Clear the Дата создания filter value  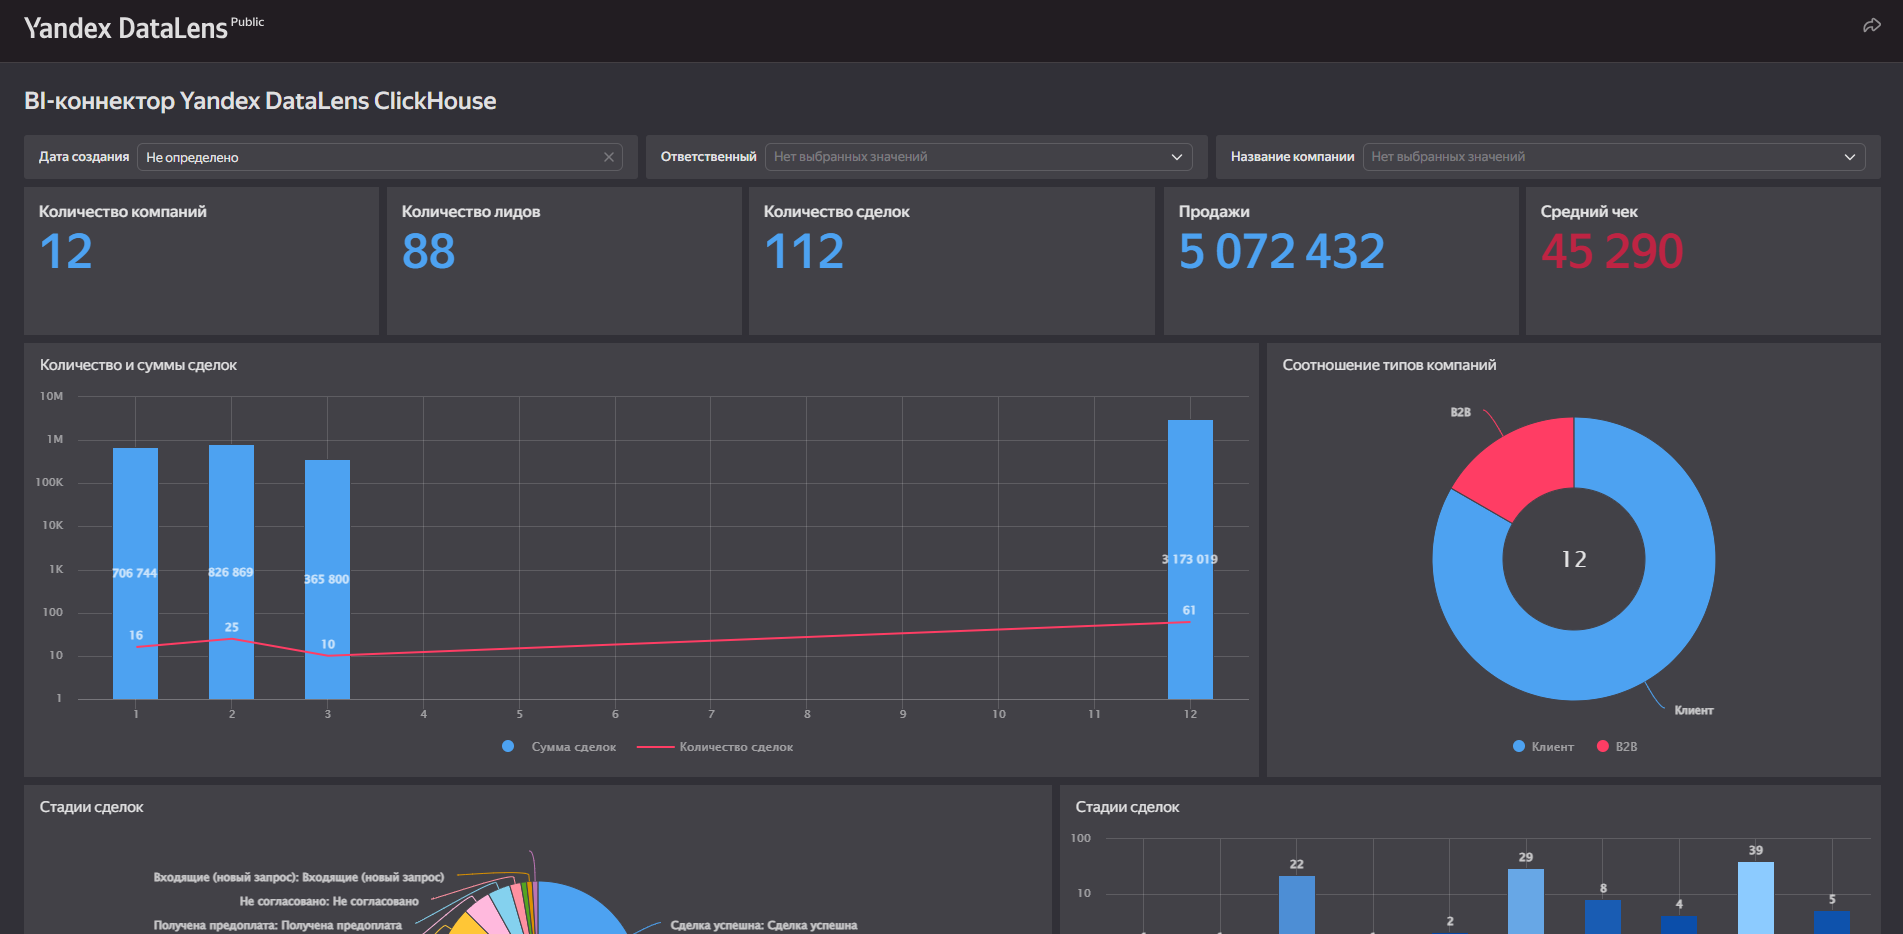tap(608, 157)
